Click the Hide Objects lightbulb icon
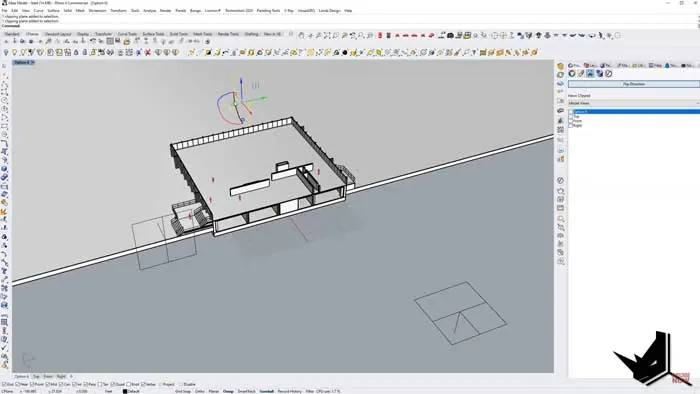Image resolution: width=700 pixels, height=394 pixels. (x=6, y=52)
